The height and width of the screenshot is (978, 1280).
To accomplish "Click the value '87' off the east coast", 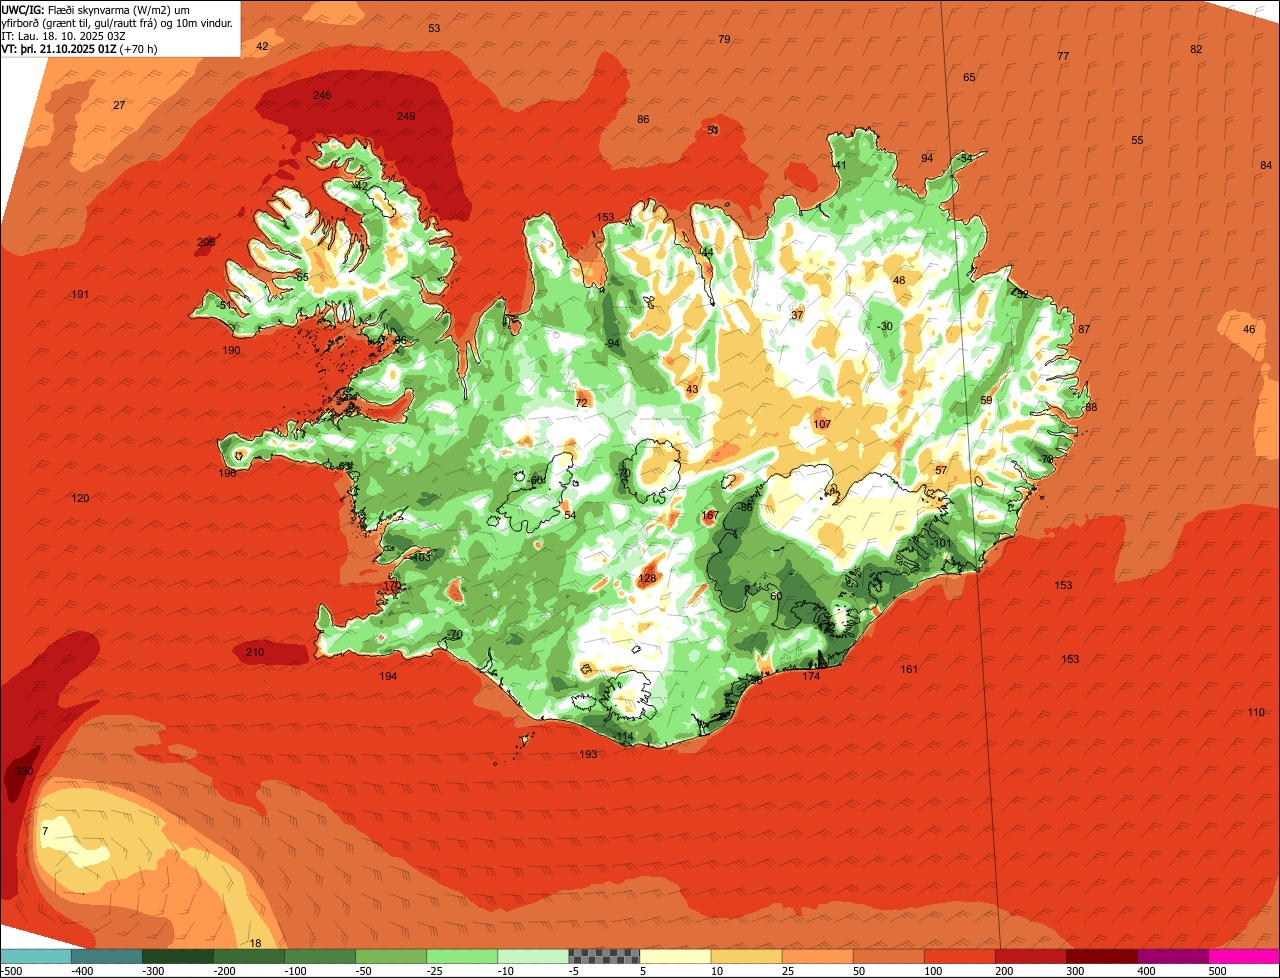I will (x=1084, y=329).
